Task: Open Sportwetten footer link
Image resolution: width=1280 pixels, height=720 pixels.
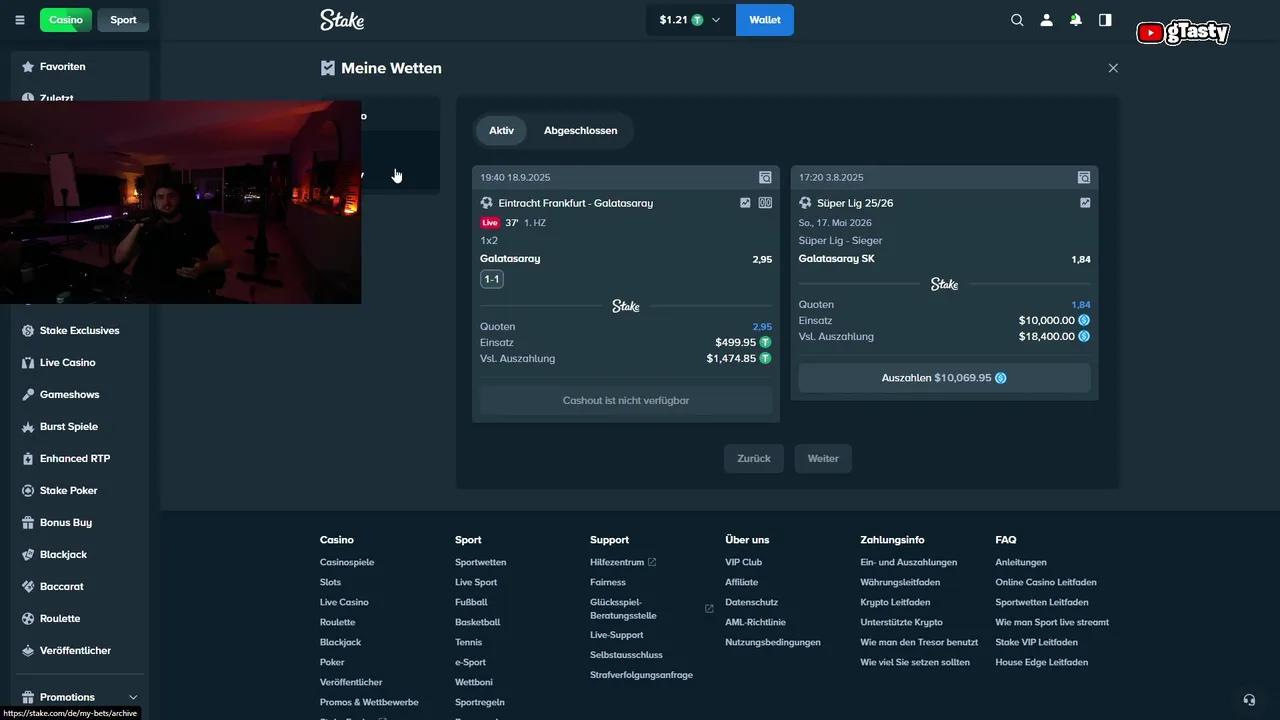Action: 481,562
